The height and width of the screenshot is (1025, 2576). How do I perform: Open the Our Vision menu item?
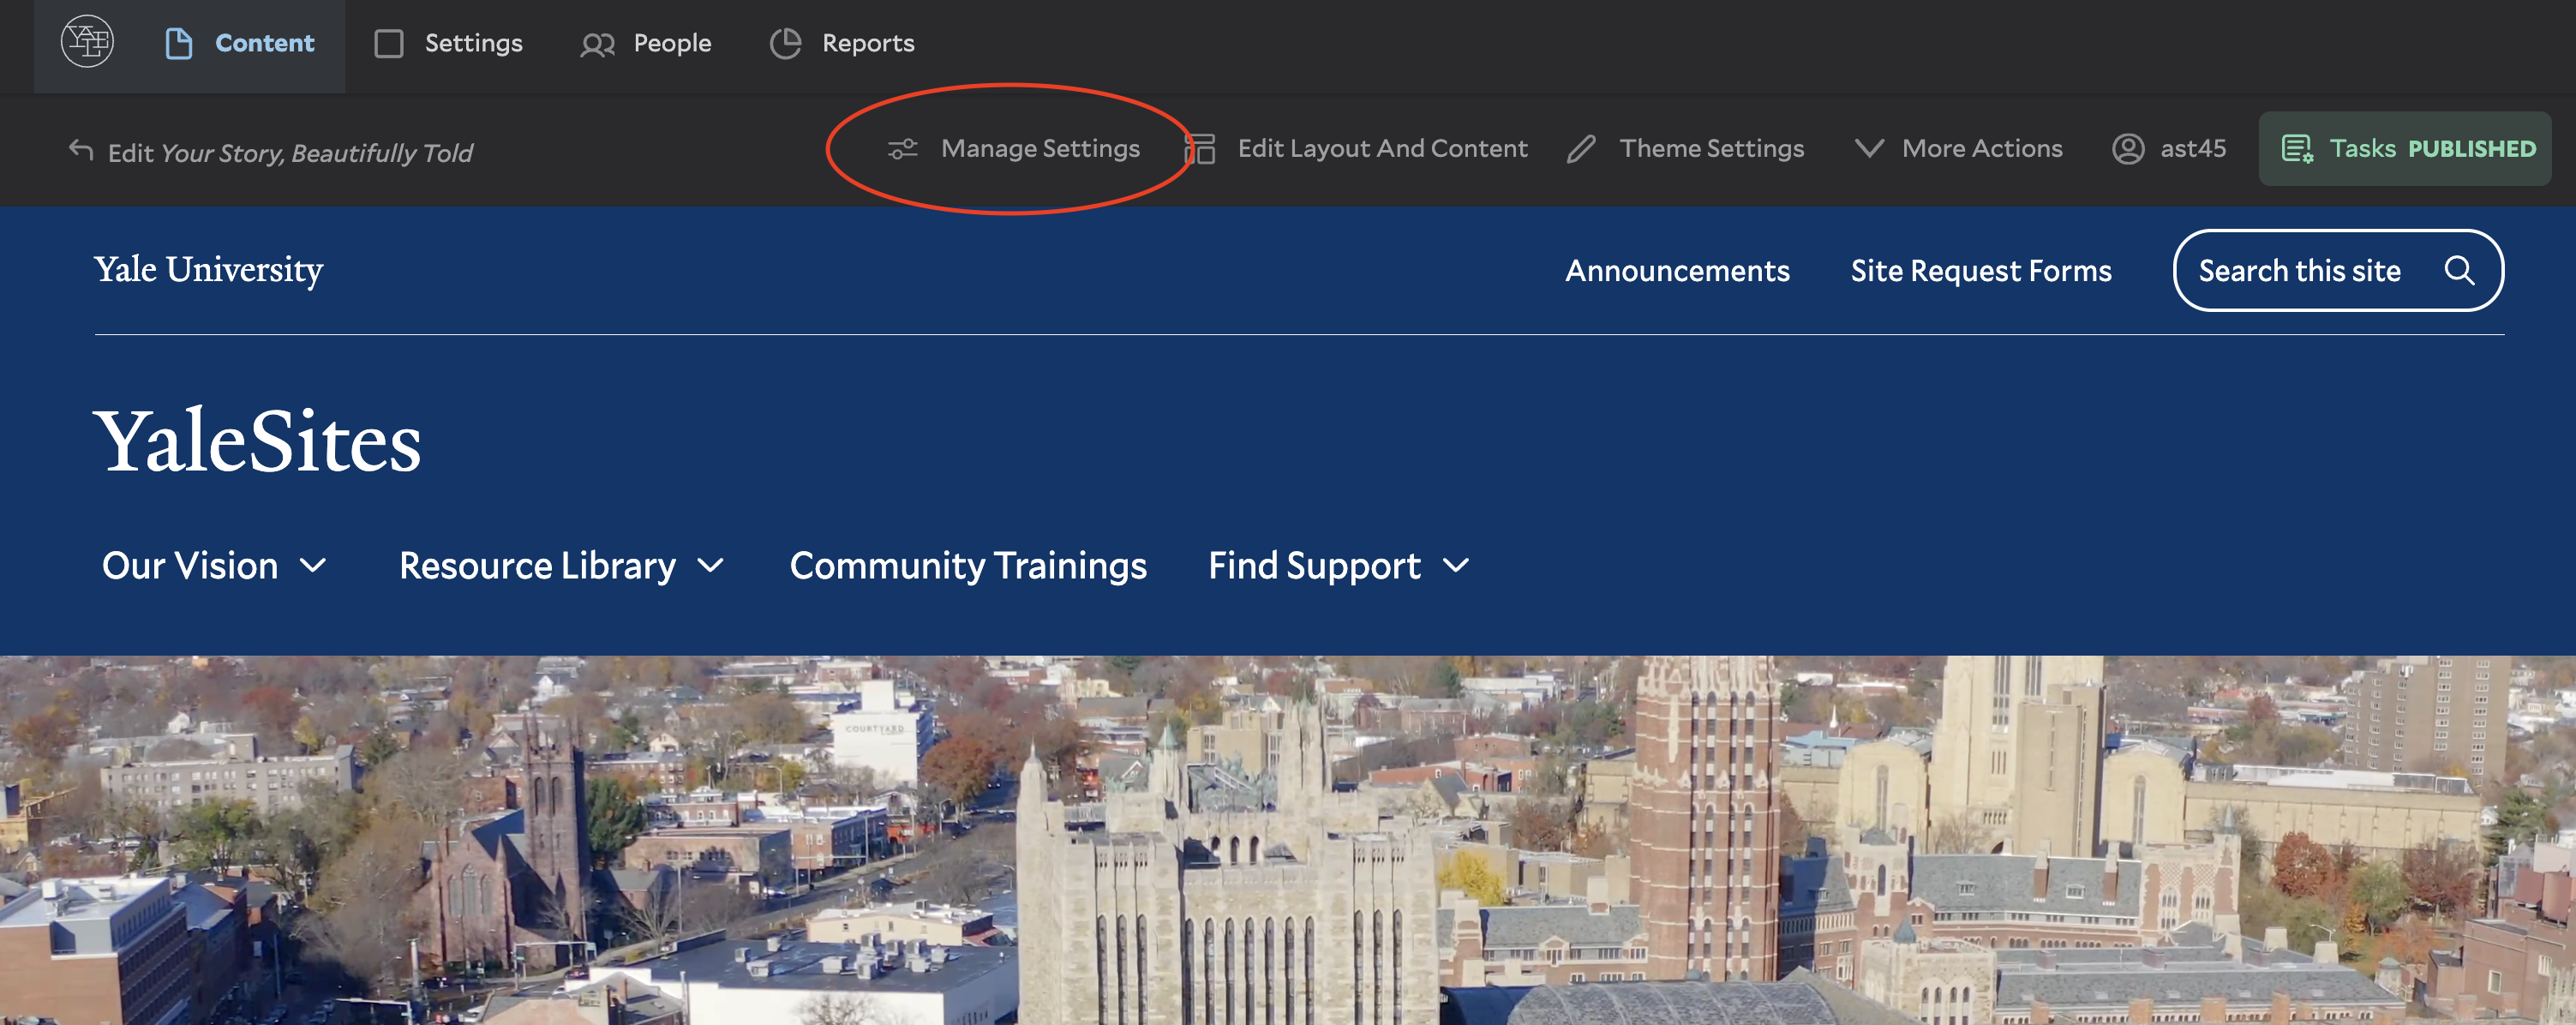190,566
